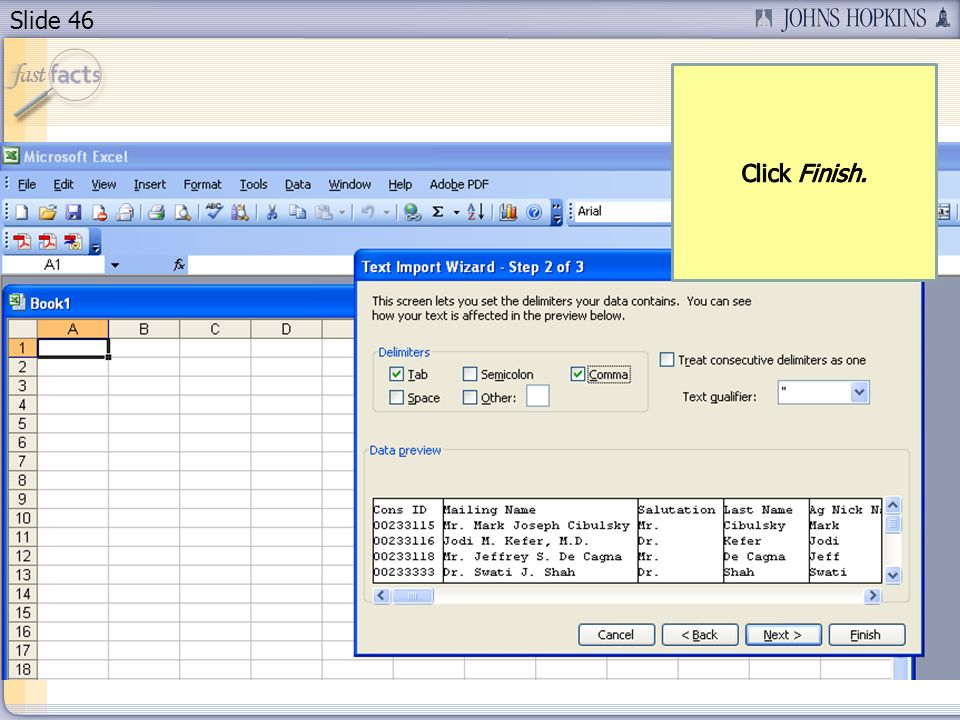The image size is (960, 720).
Task: Click the Cut scissors icon
Action: 272,212
